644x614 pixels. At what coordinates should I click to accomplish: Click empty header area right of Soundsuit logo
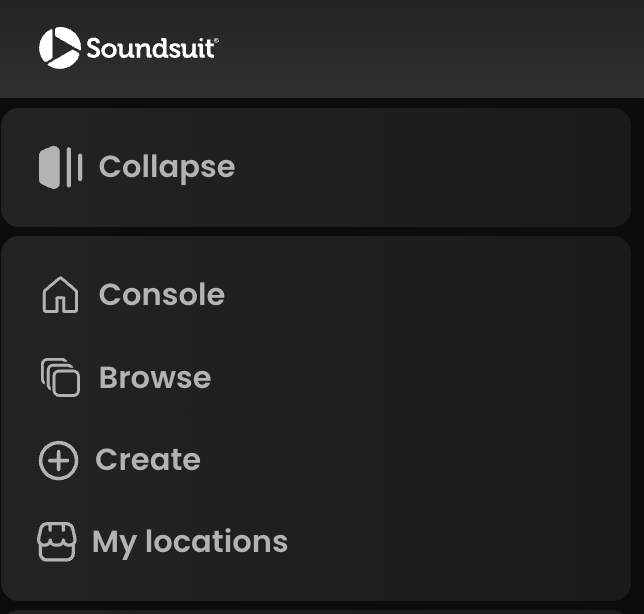430,48
